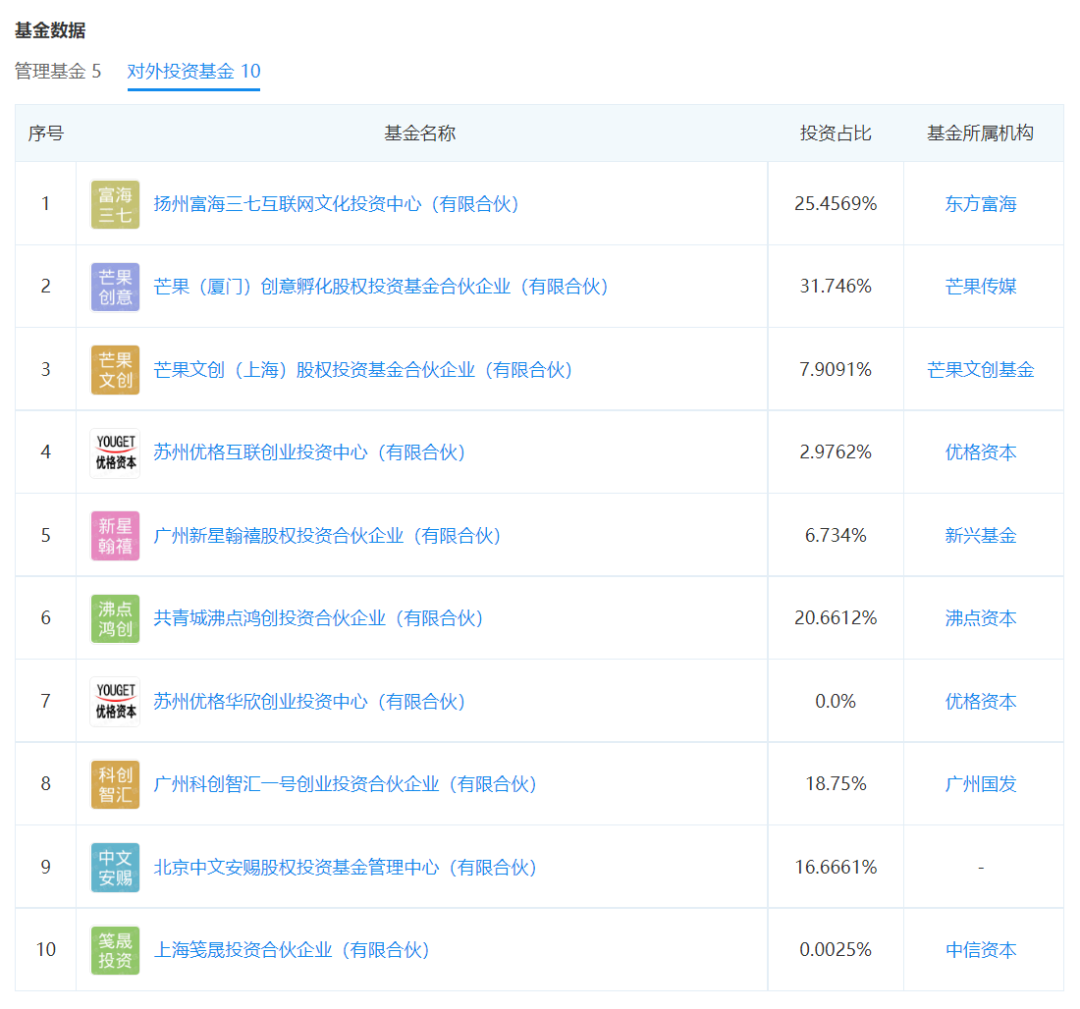1080x1009 pixels.
Task: Click the pink 新星翰禧 logo icon
Action: (x=115, y=536)
